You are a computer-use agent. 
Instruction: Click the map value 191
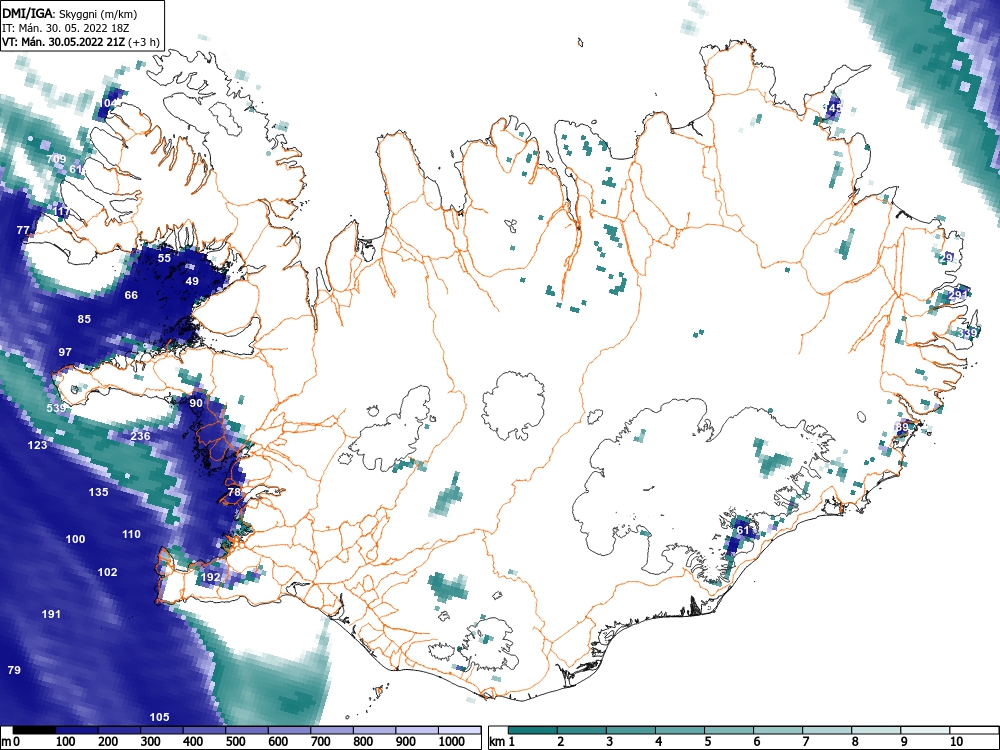point(51,614)
